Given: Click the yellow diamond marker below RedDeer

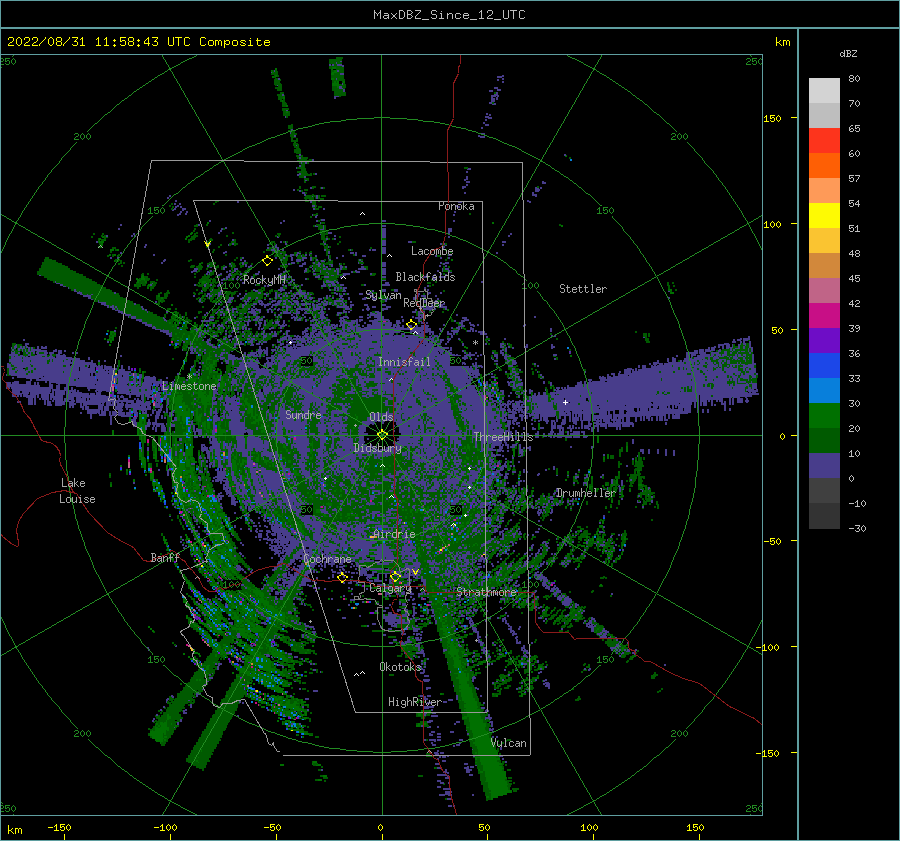Looking at the screenshot, I should [412, 325].
